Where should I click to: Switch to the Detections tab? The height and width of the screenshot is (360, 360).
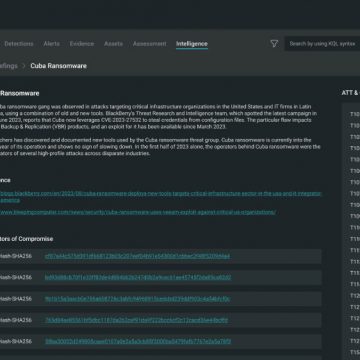19,44
